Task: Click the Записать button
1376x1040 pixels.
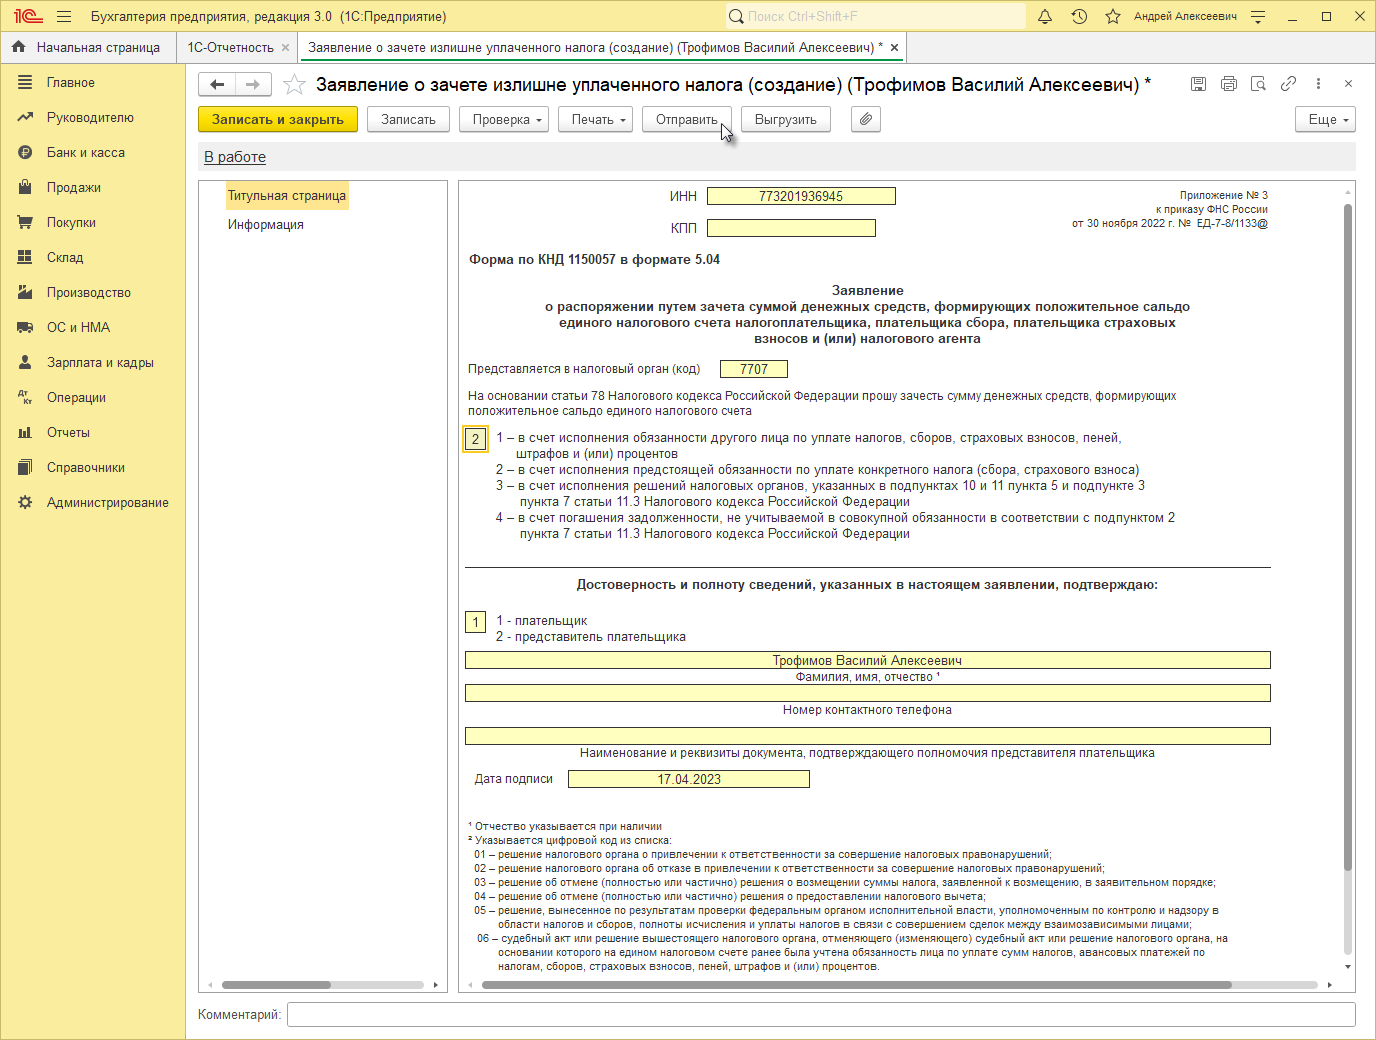Action: [x=408, y=119]
